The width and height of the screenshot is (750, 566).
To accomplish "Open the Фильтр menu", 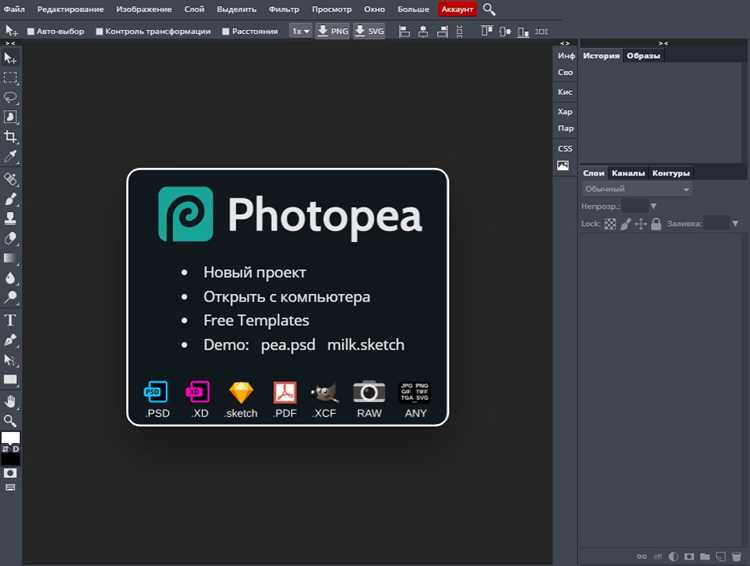I will pyautogui.click(x=284, y=9).
